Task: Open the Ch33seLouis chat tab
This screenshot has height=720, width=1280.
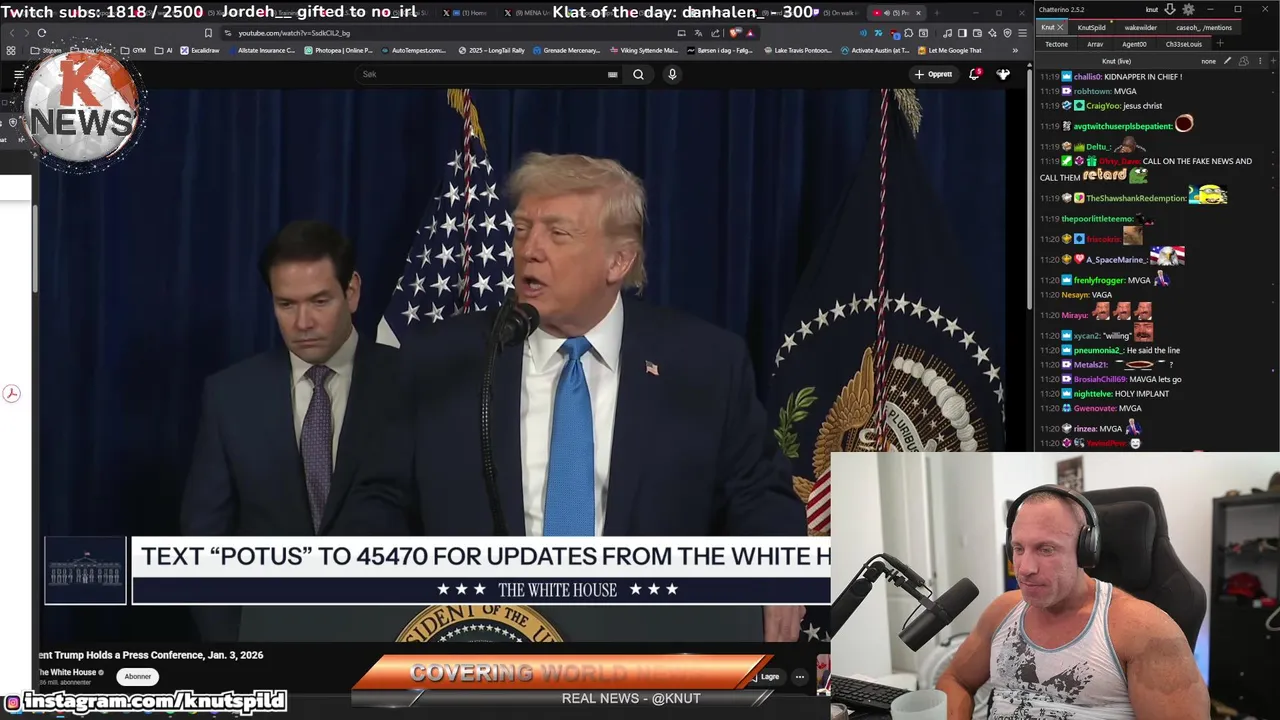Action: [x=1184, y=44]
